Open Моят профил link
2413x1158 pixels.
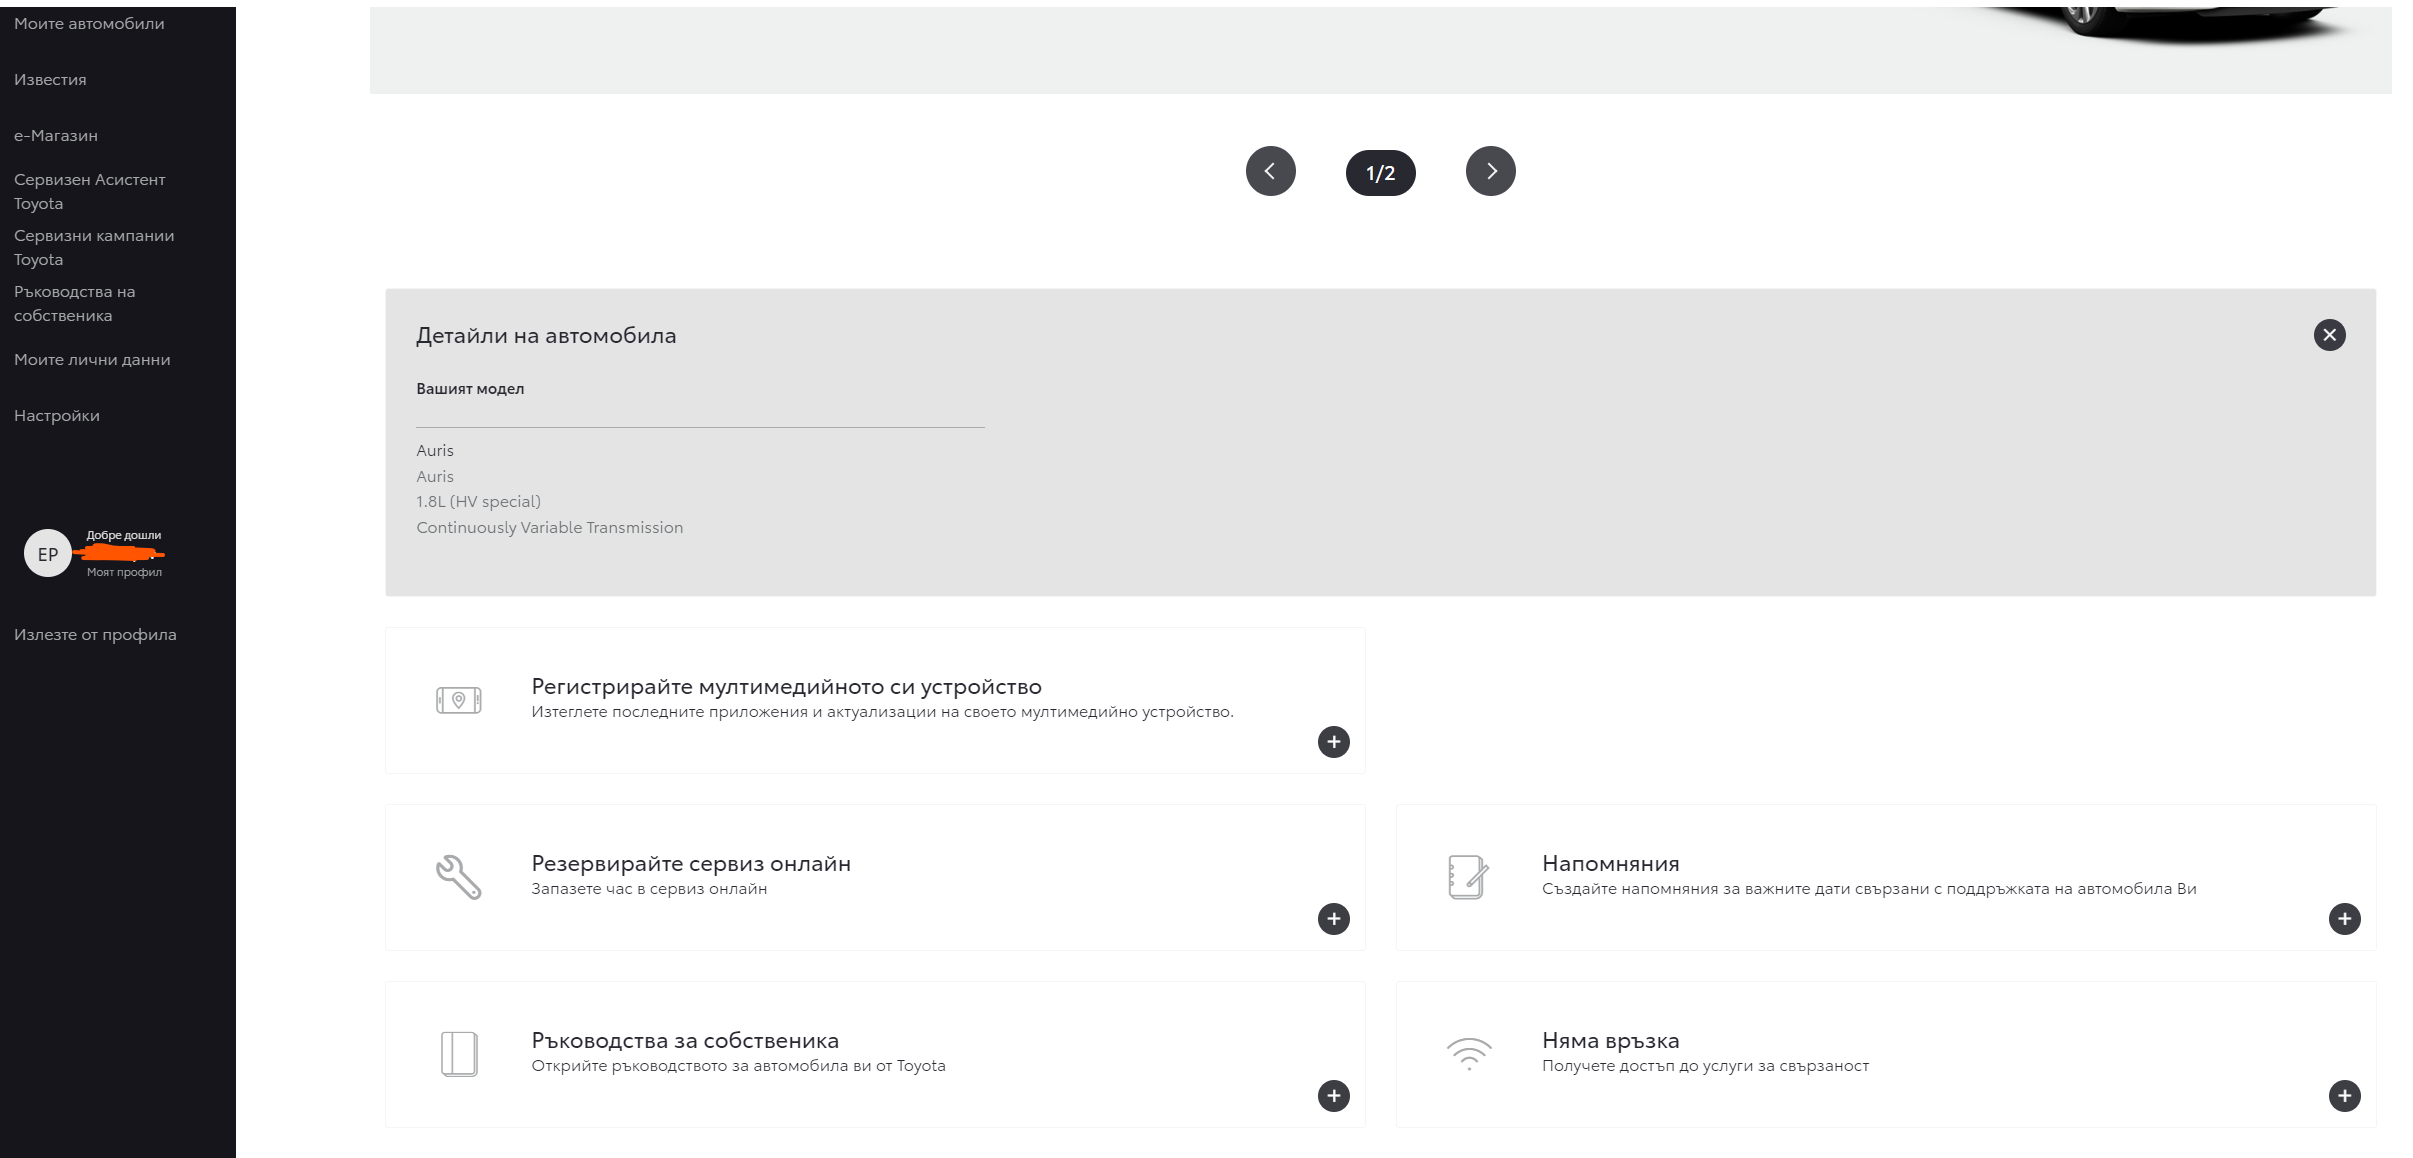[x=124, y=572]
